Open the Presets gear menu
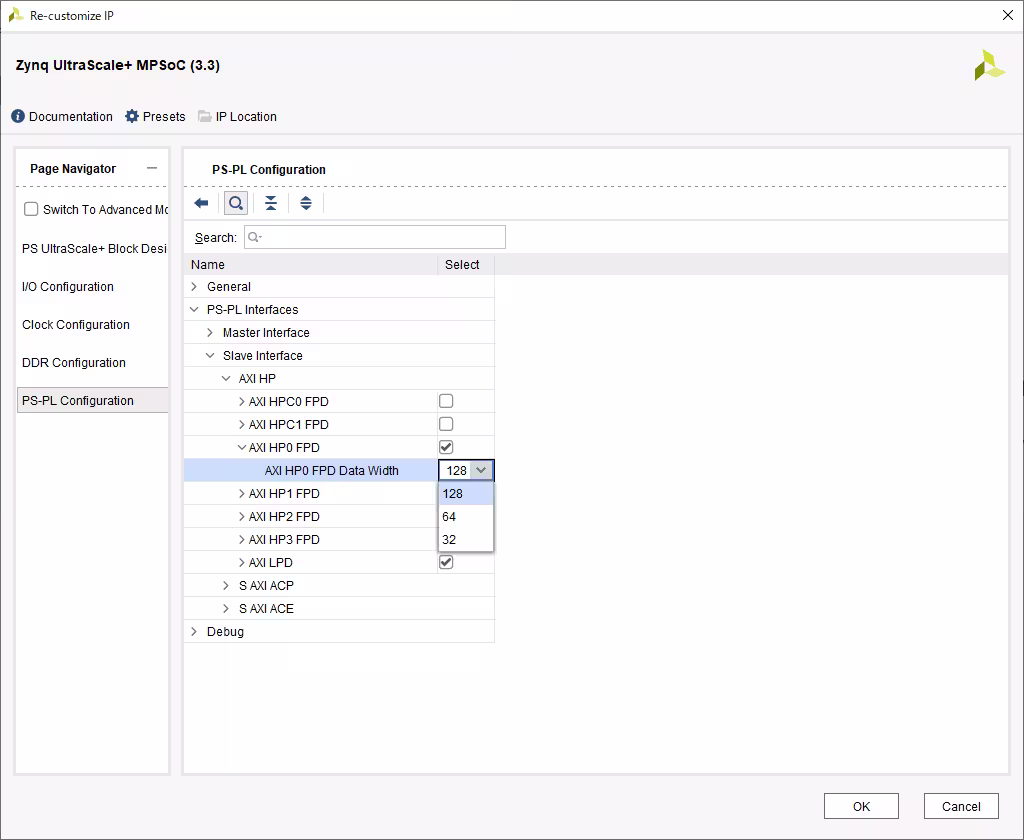The height and width of the screenshot is (840, 1024). (132, 116)
